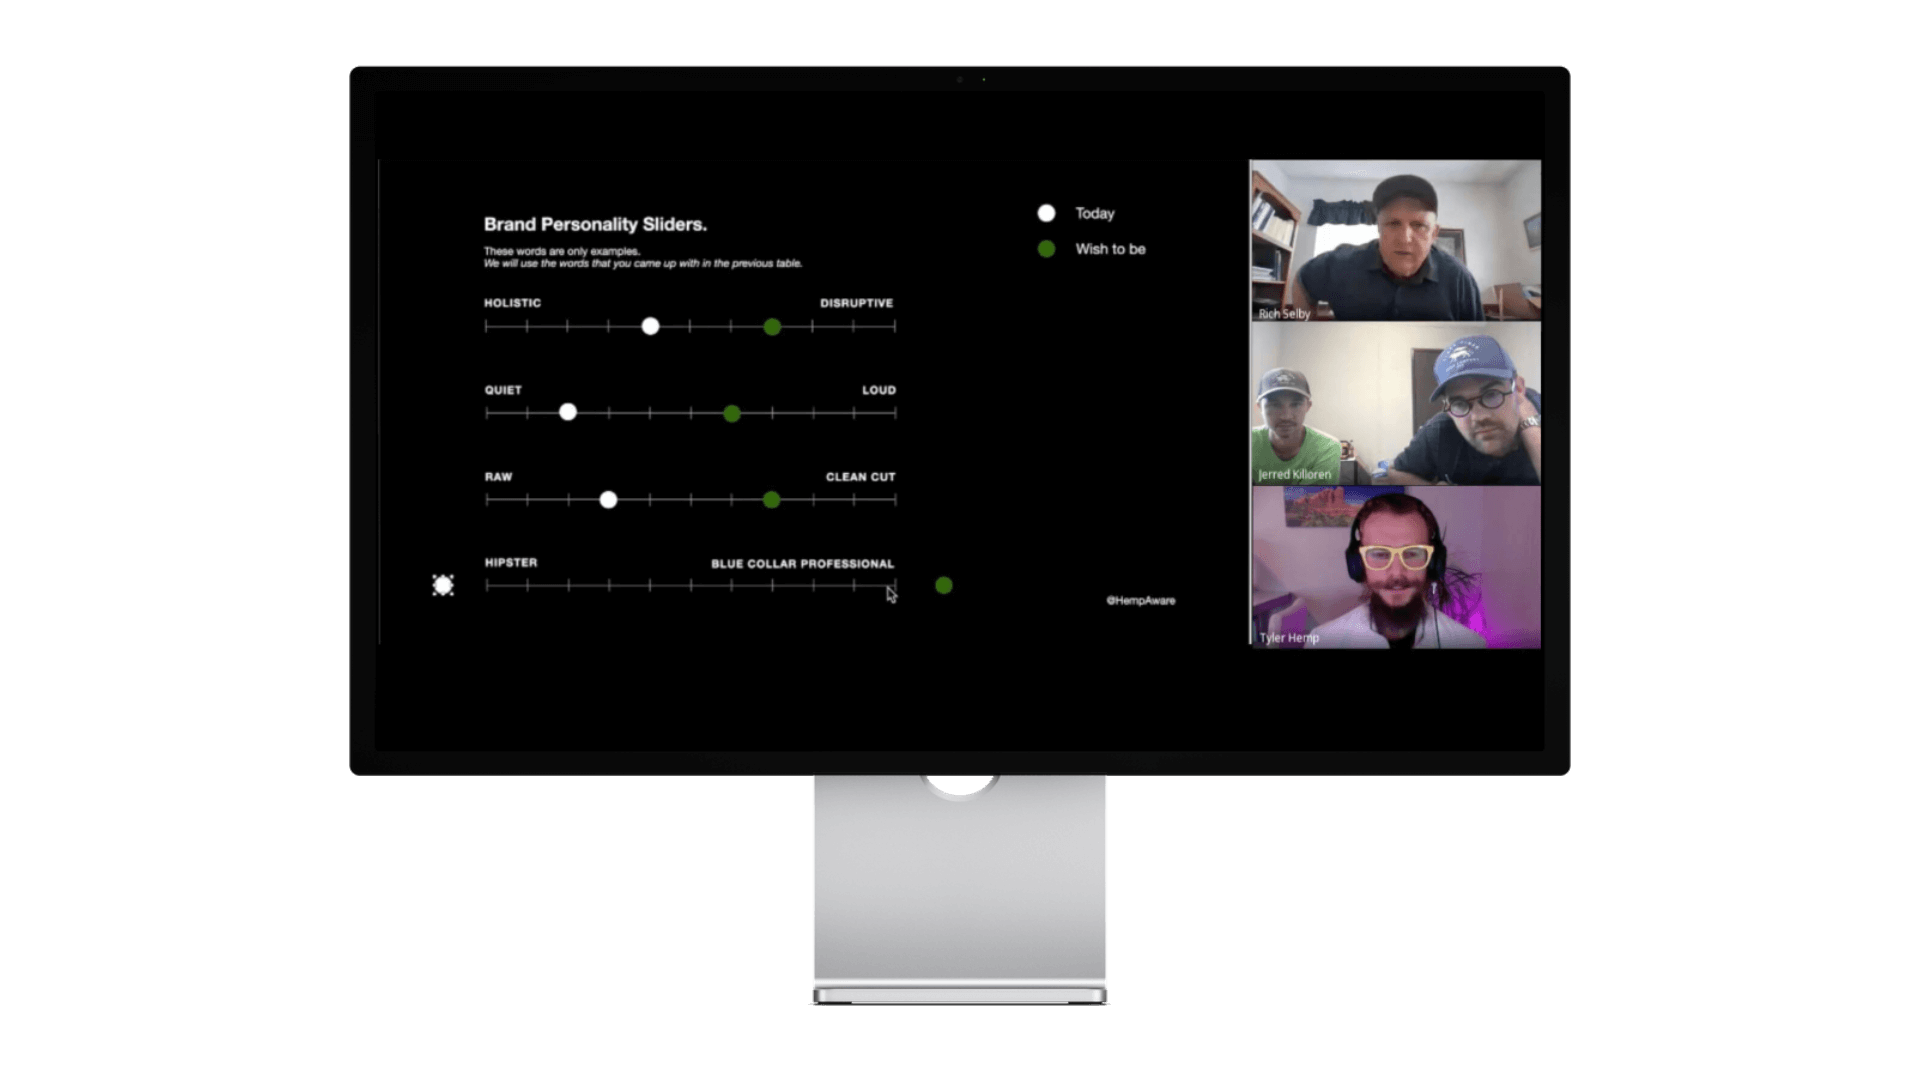
Task: Click the 'These words are only examples' line
Action: [562, 251]
